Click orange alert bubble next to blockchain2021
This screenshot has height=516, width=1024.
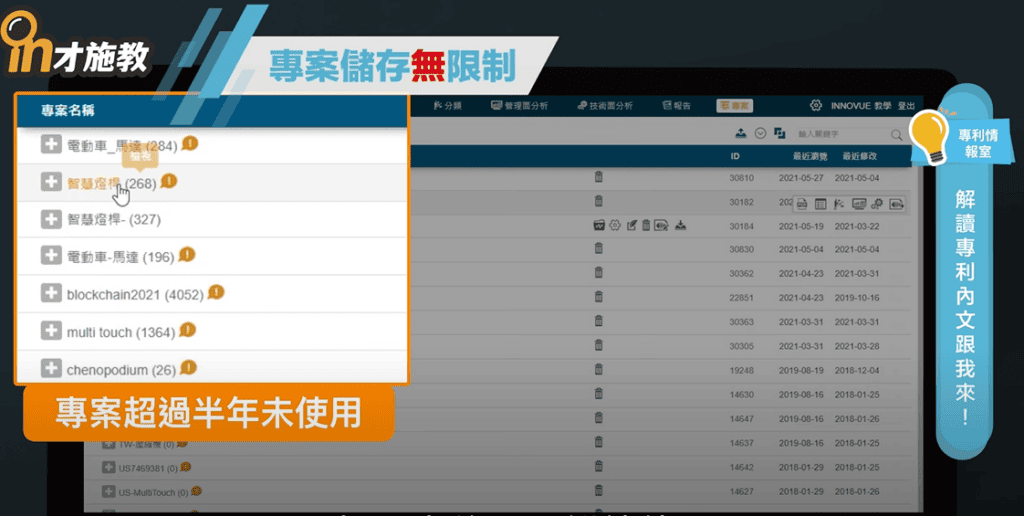click(216, 293)
